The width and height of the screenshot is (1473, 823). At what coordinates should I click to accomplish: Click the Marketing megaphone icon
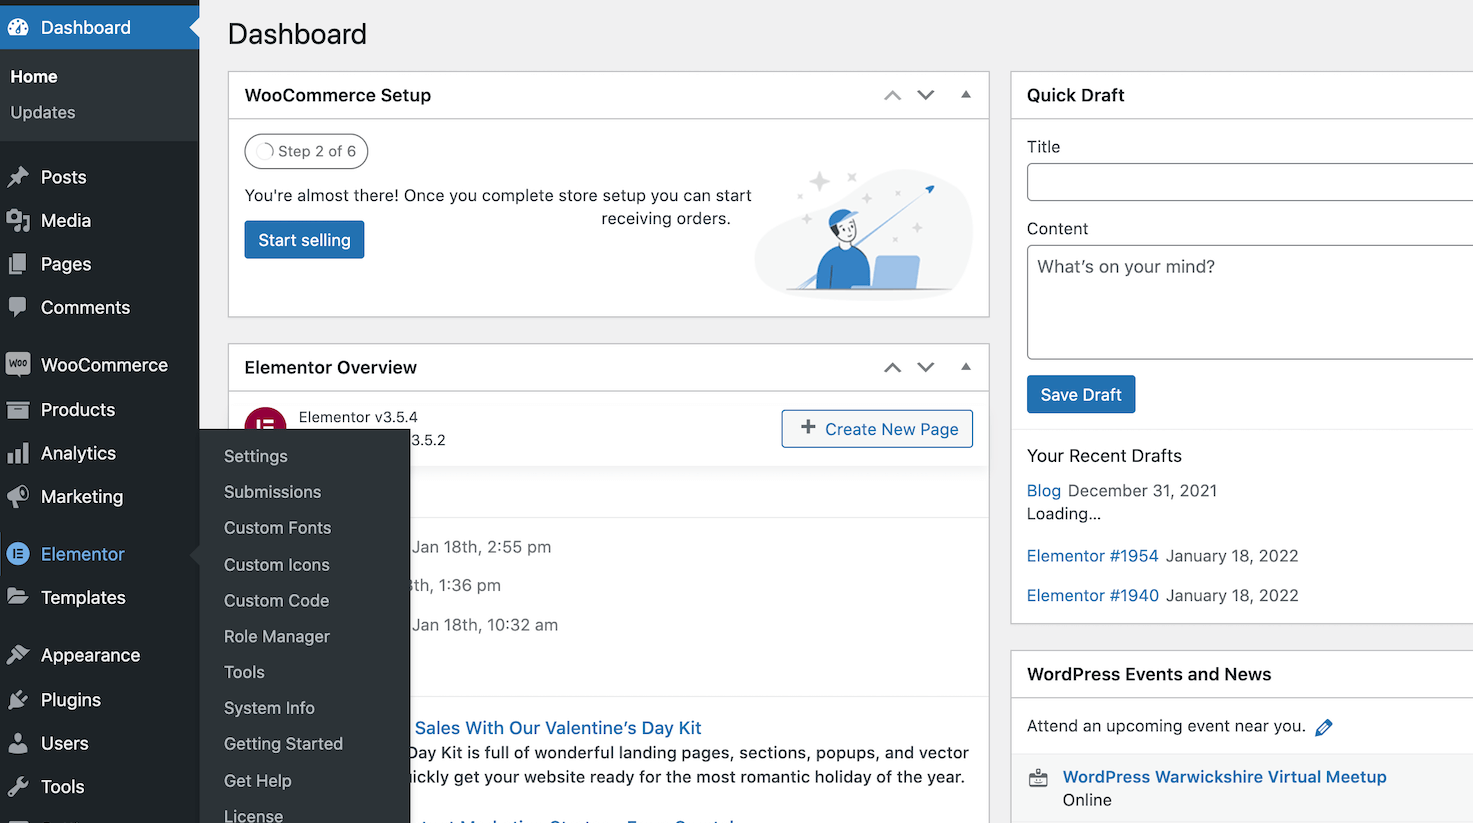coord(18,497)
